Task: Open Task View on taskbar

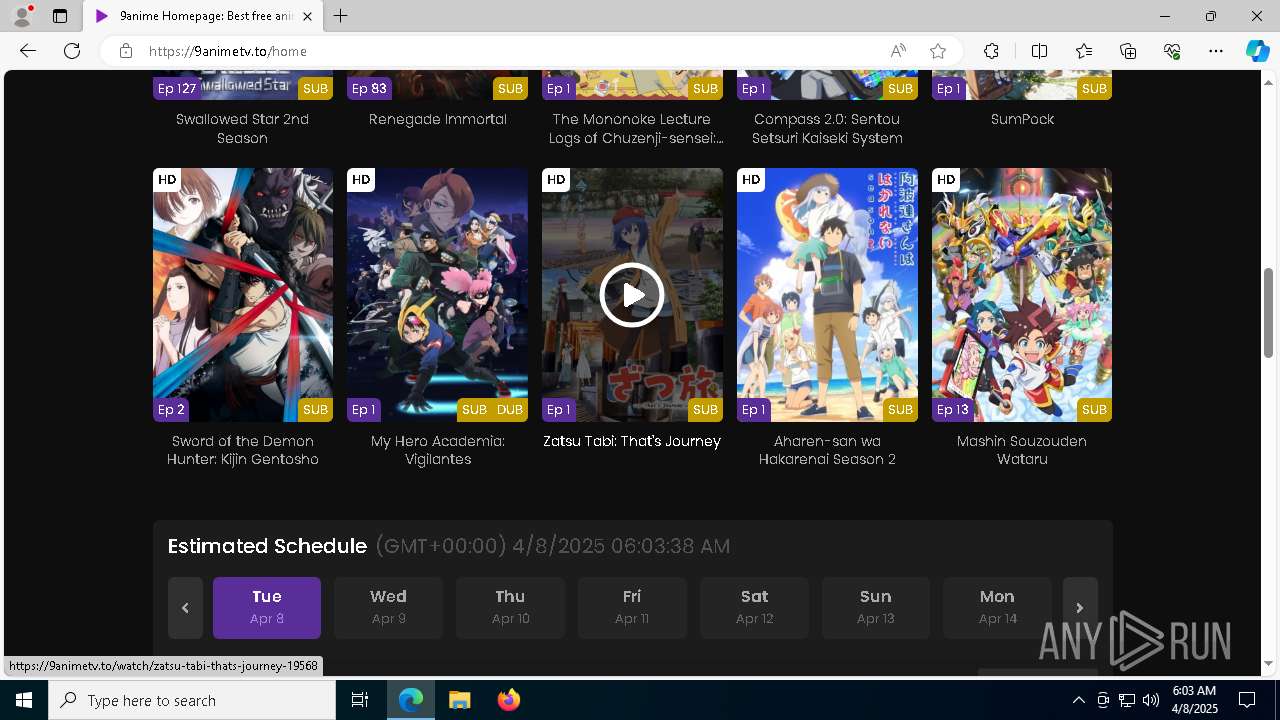Action: (x=360, y=700)
